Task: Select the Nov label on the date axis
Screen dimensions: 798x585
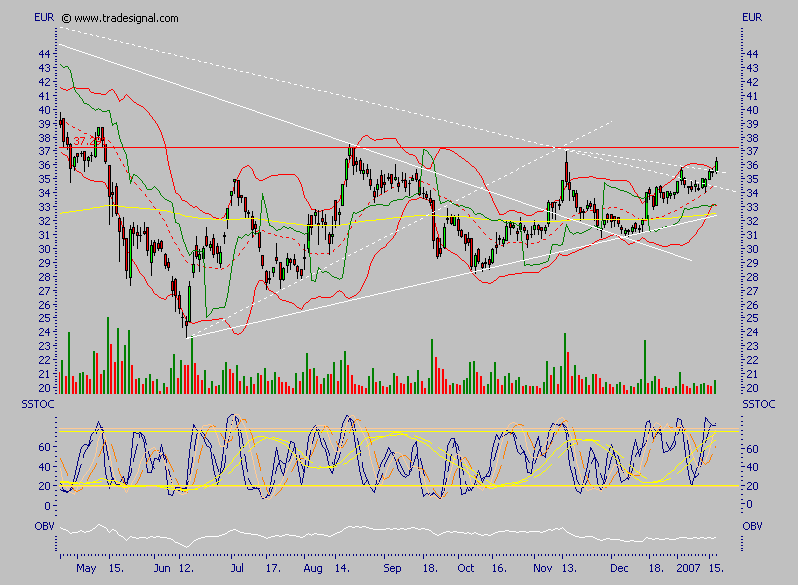Action: point(543,568)
